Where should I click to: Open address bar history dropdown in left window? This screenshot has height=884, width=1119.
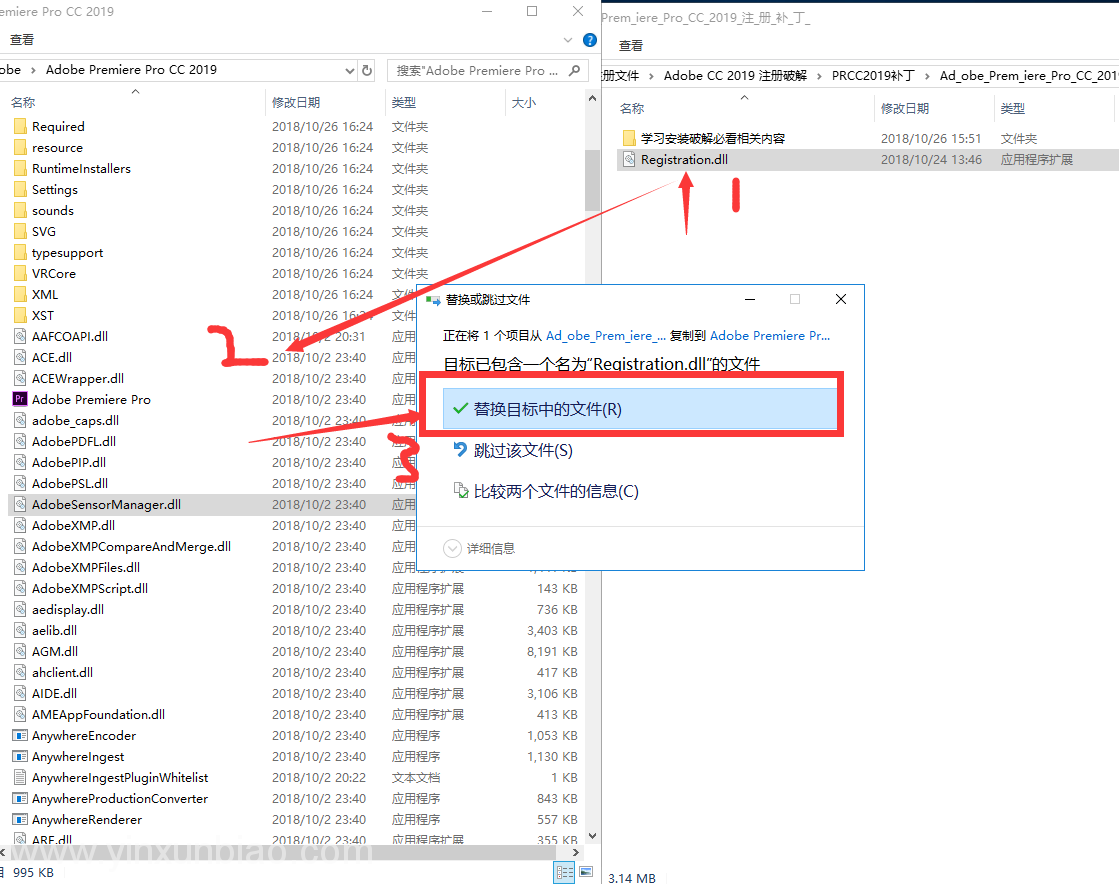click(350, 70)
